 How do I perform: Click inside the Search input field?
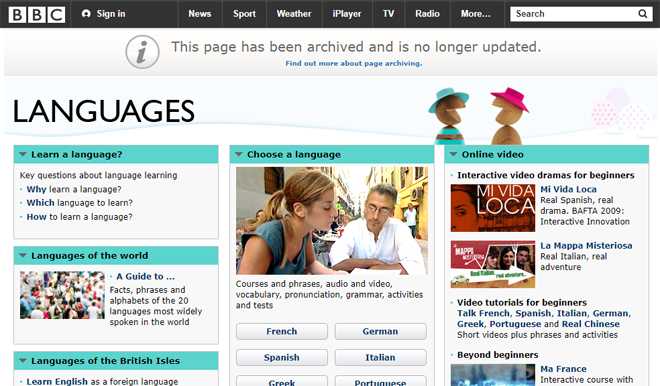[x=573, y=14]
